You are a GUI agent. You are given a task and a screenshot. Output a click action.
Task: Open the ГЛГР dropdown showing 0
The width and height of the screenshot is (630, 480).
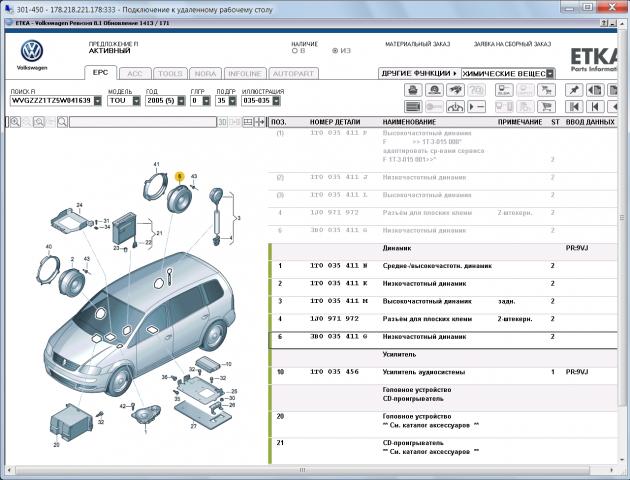coord(206,101)
